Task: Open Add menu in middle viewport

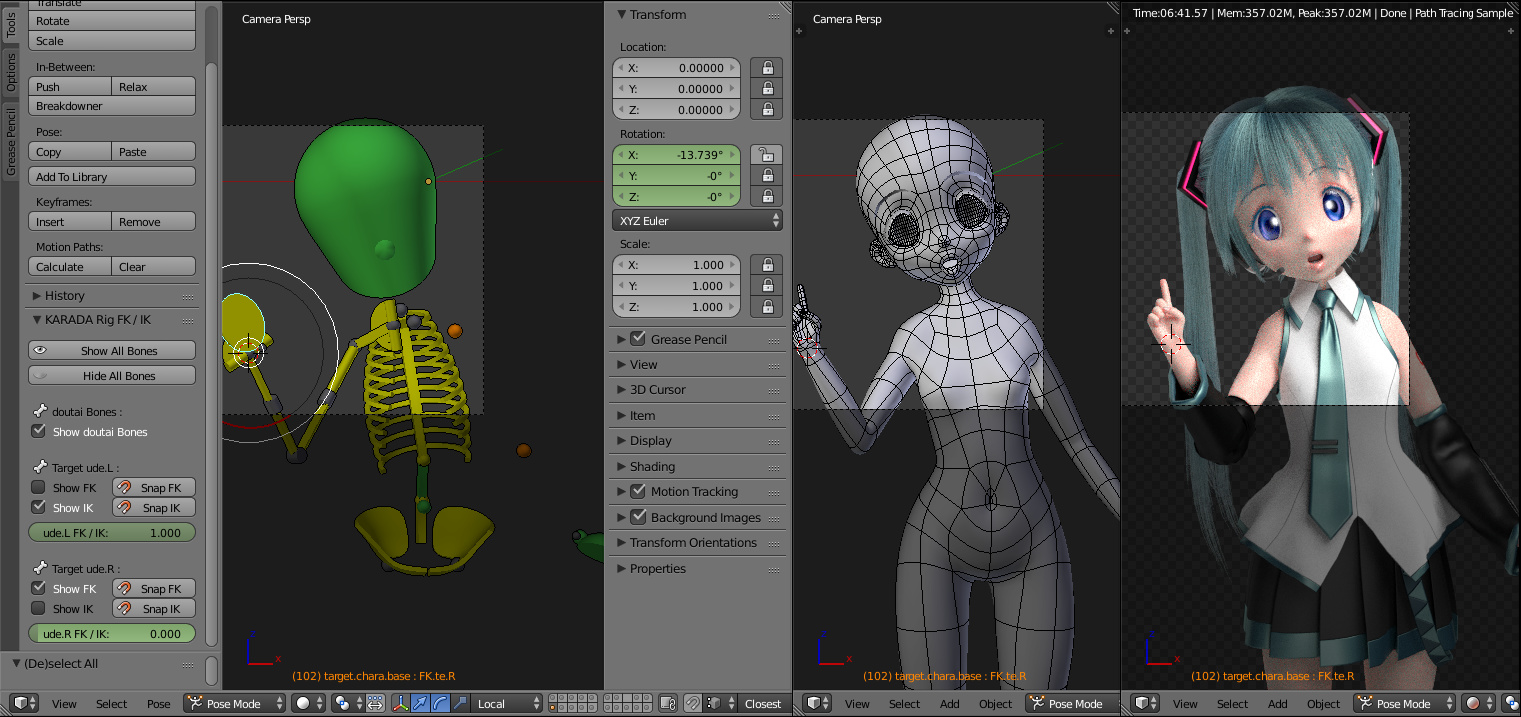Action: 949,704
